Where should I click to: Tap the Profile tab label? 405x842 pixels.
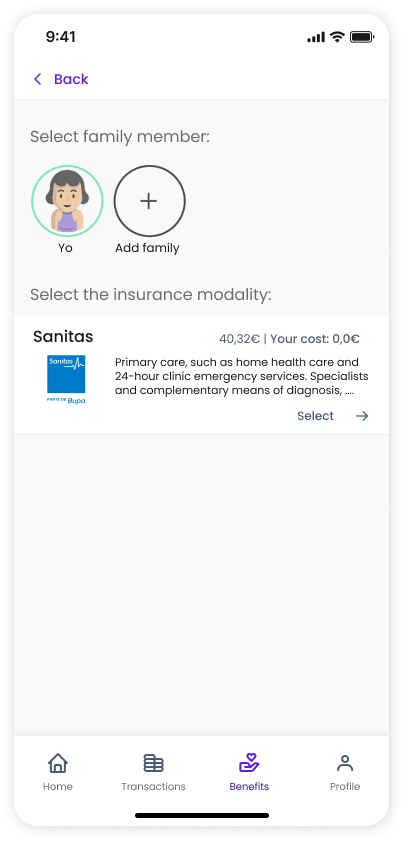[x=345, y=787]
